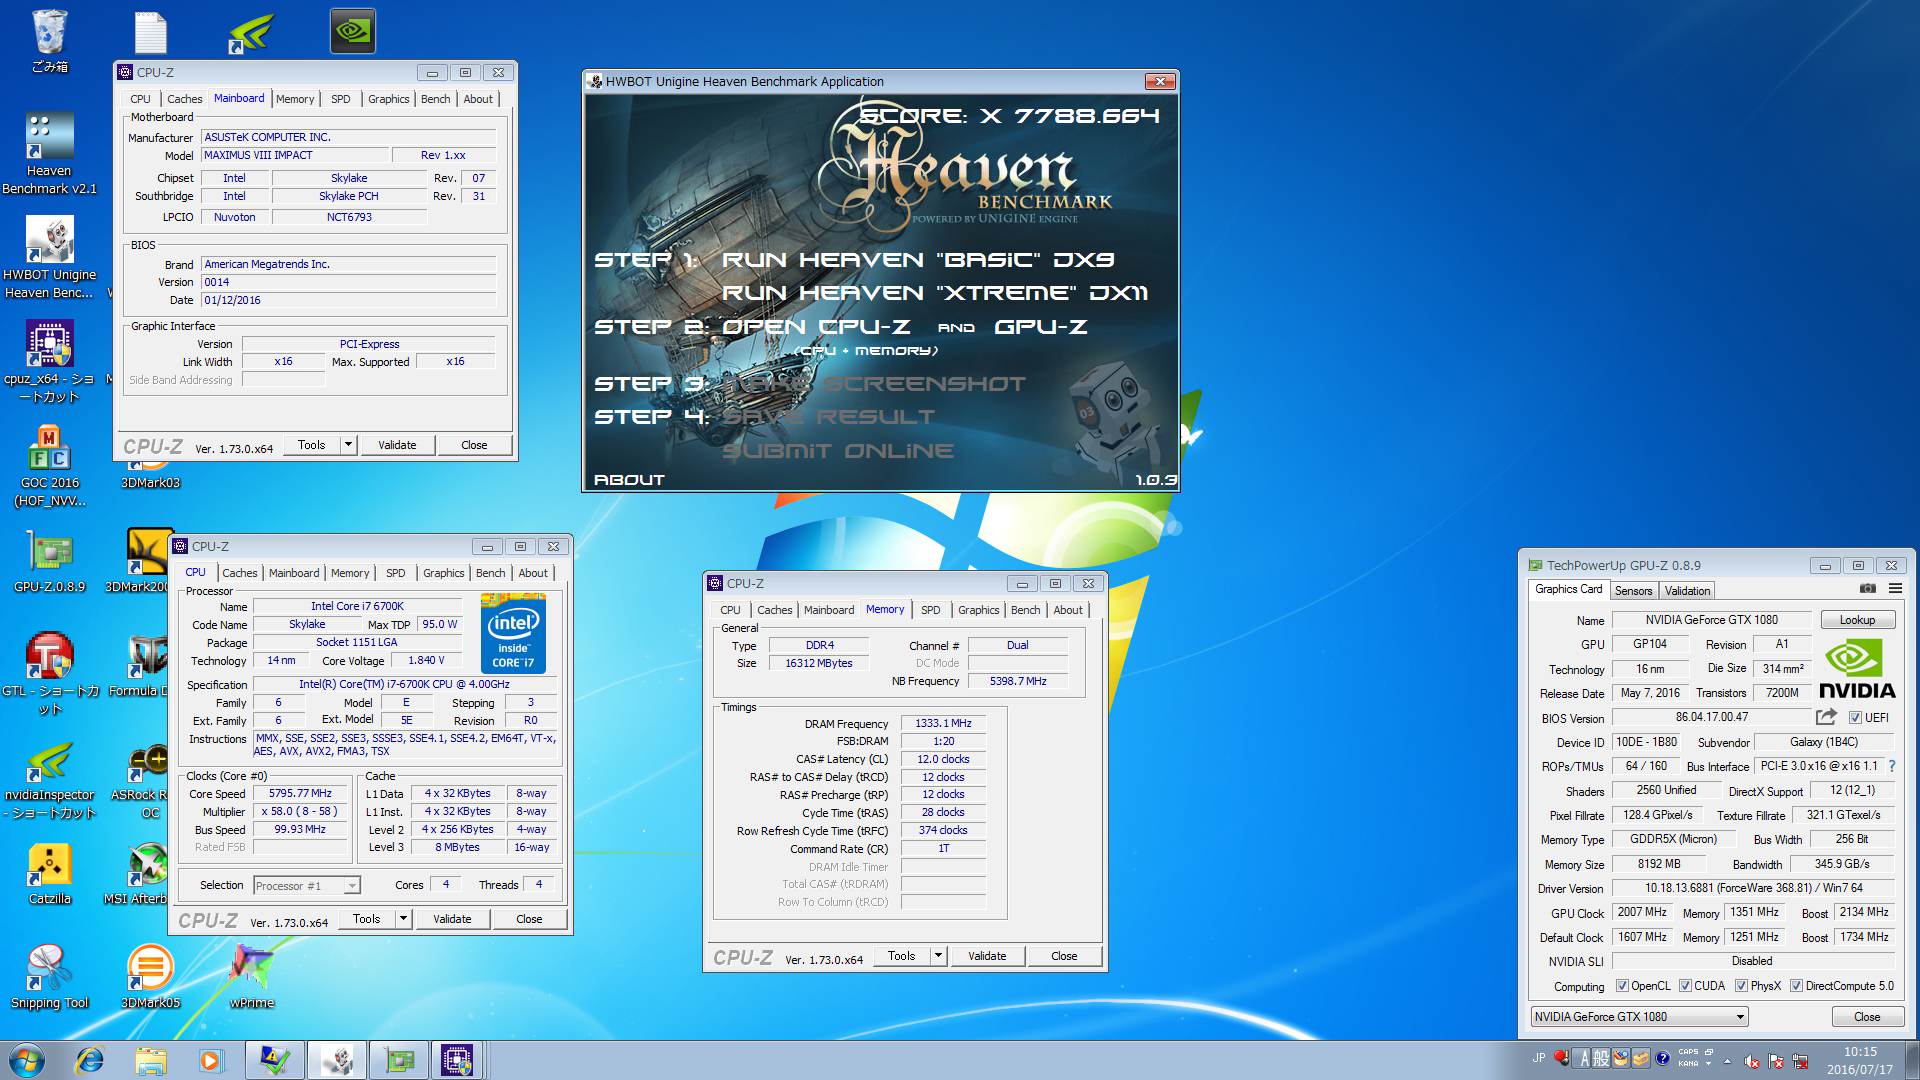Image resolution: width=1920 pixels, height=1080 pixels.
Task: Click Run Heaven Basic DX9 in HWBOT
Action: pyautogui.click(x=917, y=260)
